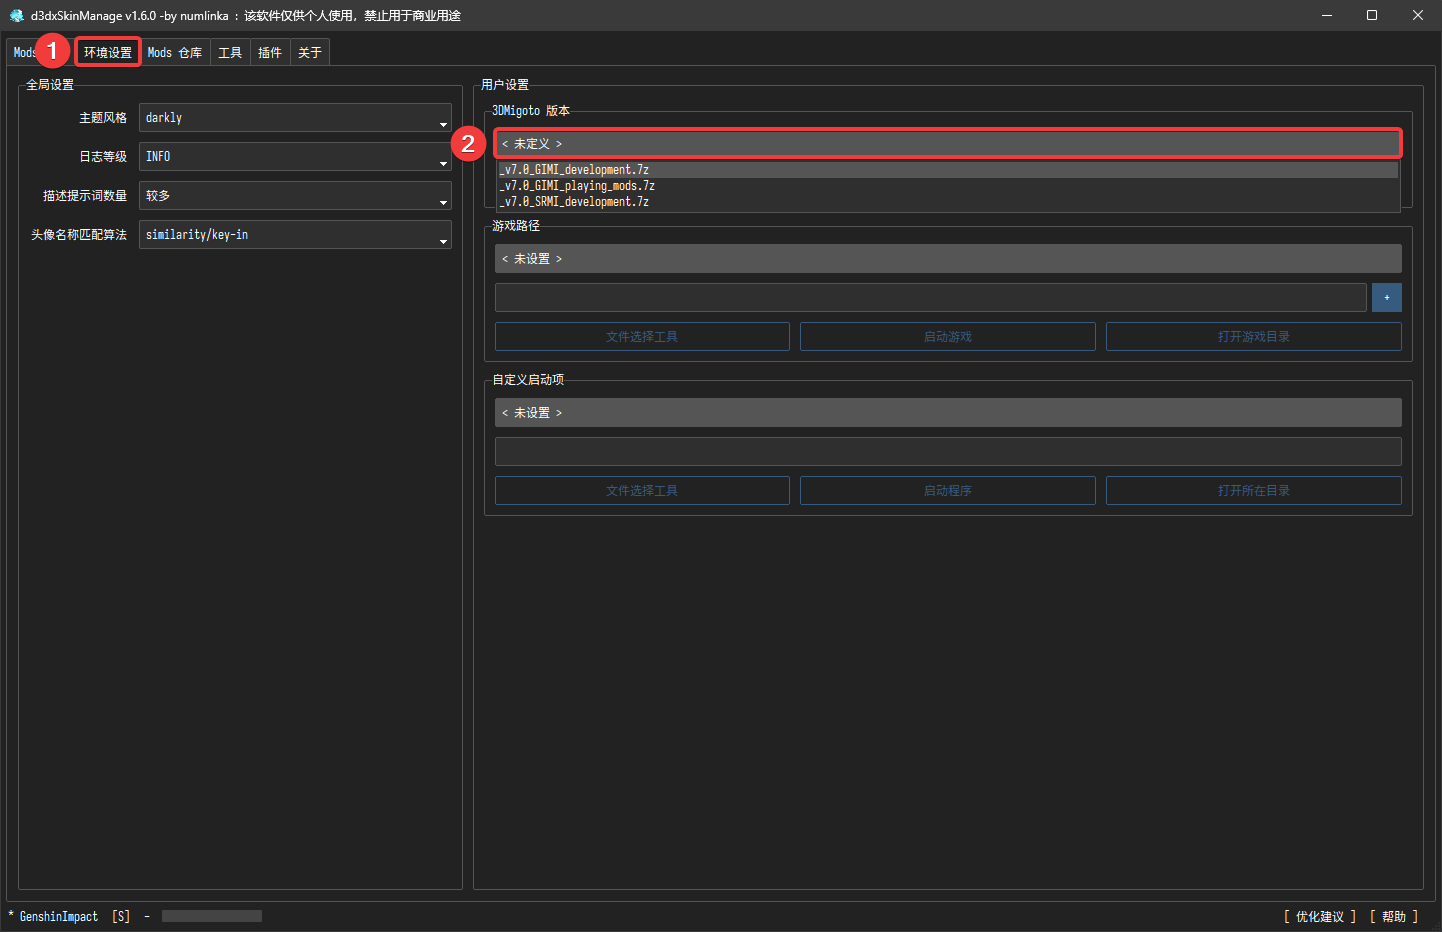
Task: Click the 打开所在目录 button
Action: coord(1254,491)
